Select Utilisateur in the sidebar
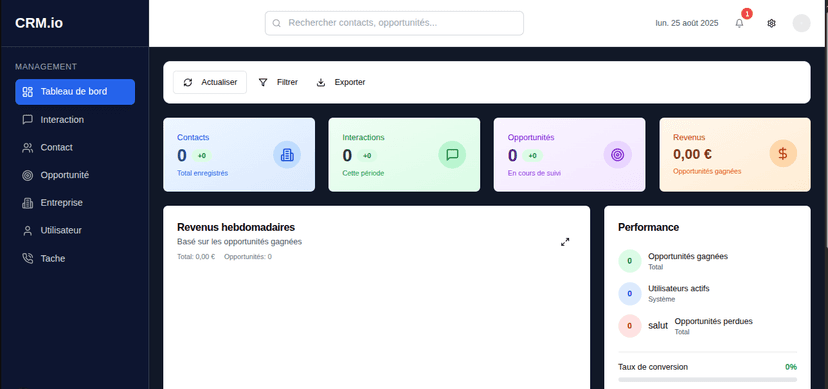Image resolution: width=828 pixels, height=389 pixels. coord(75,231)
